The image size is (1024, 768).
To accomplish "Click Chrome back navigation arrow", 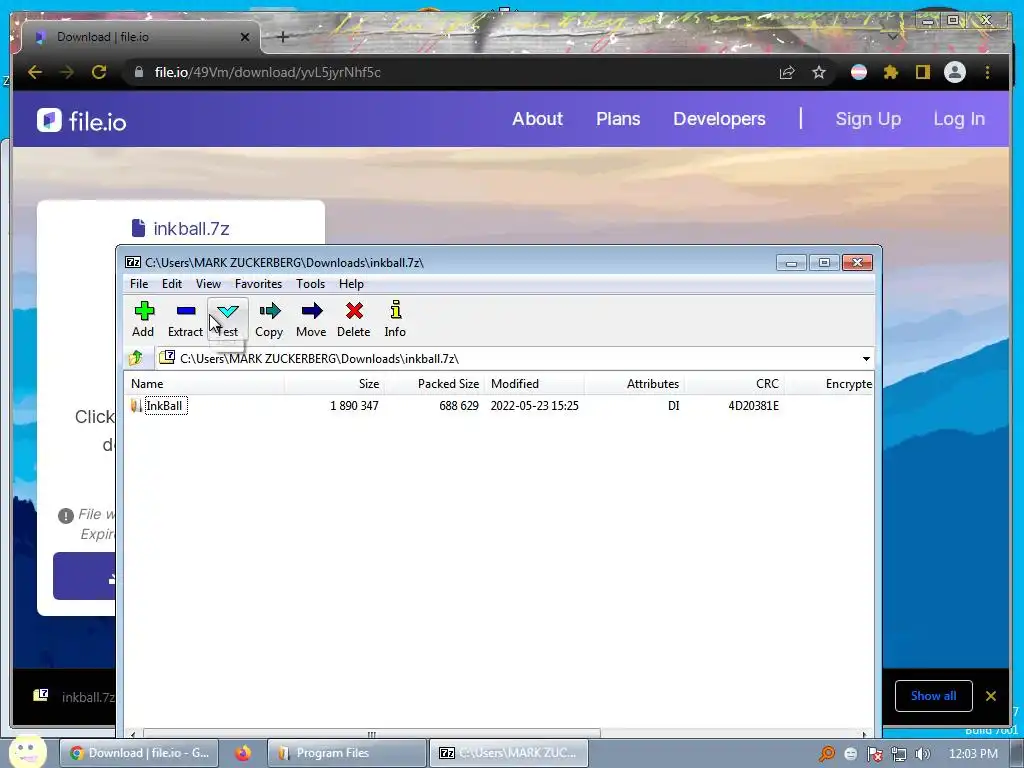I will click(35, 72).
